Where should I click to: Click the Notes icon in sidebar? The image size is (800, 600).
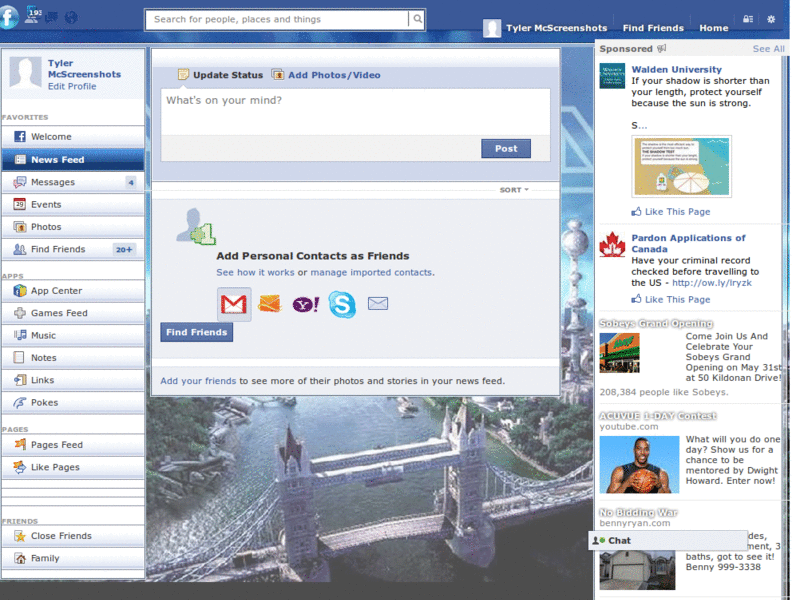point(19,357)
